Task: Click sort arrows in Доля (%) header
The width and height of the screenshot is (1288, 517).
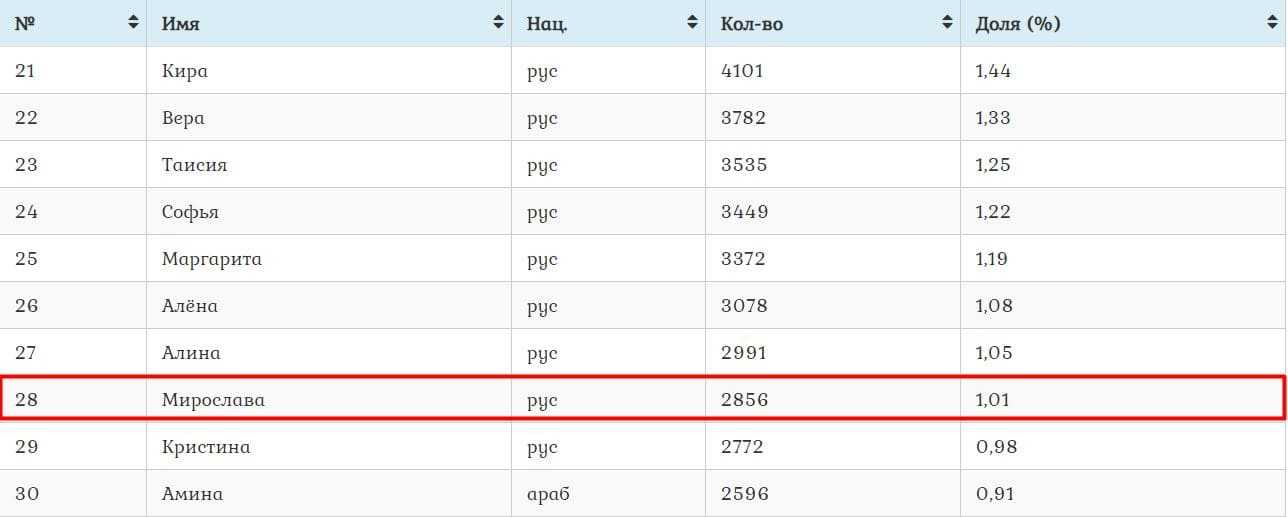Action: [1272, 23]
